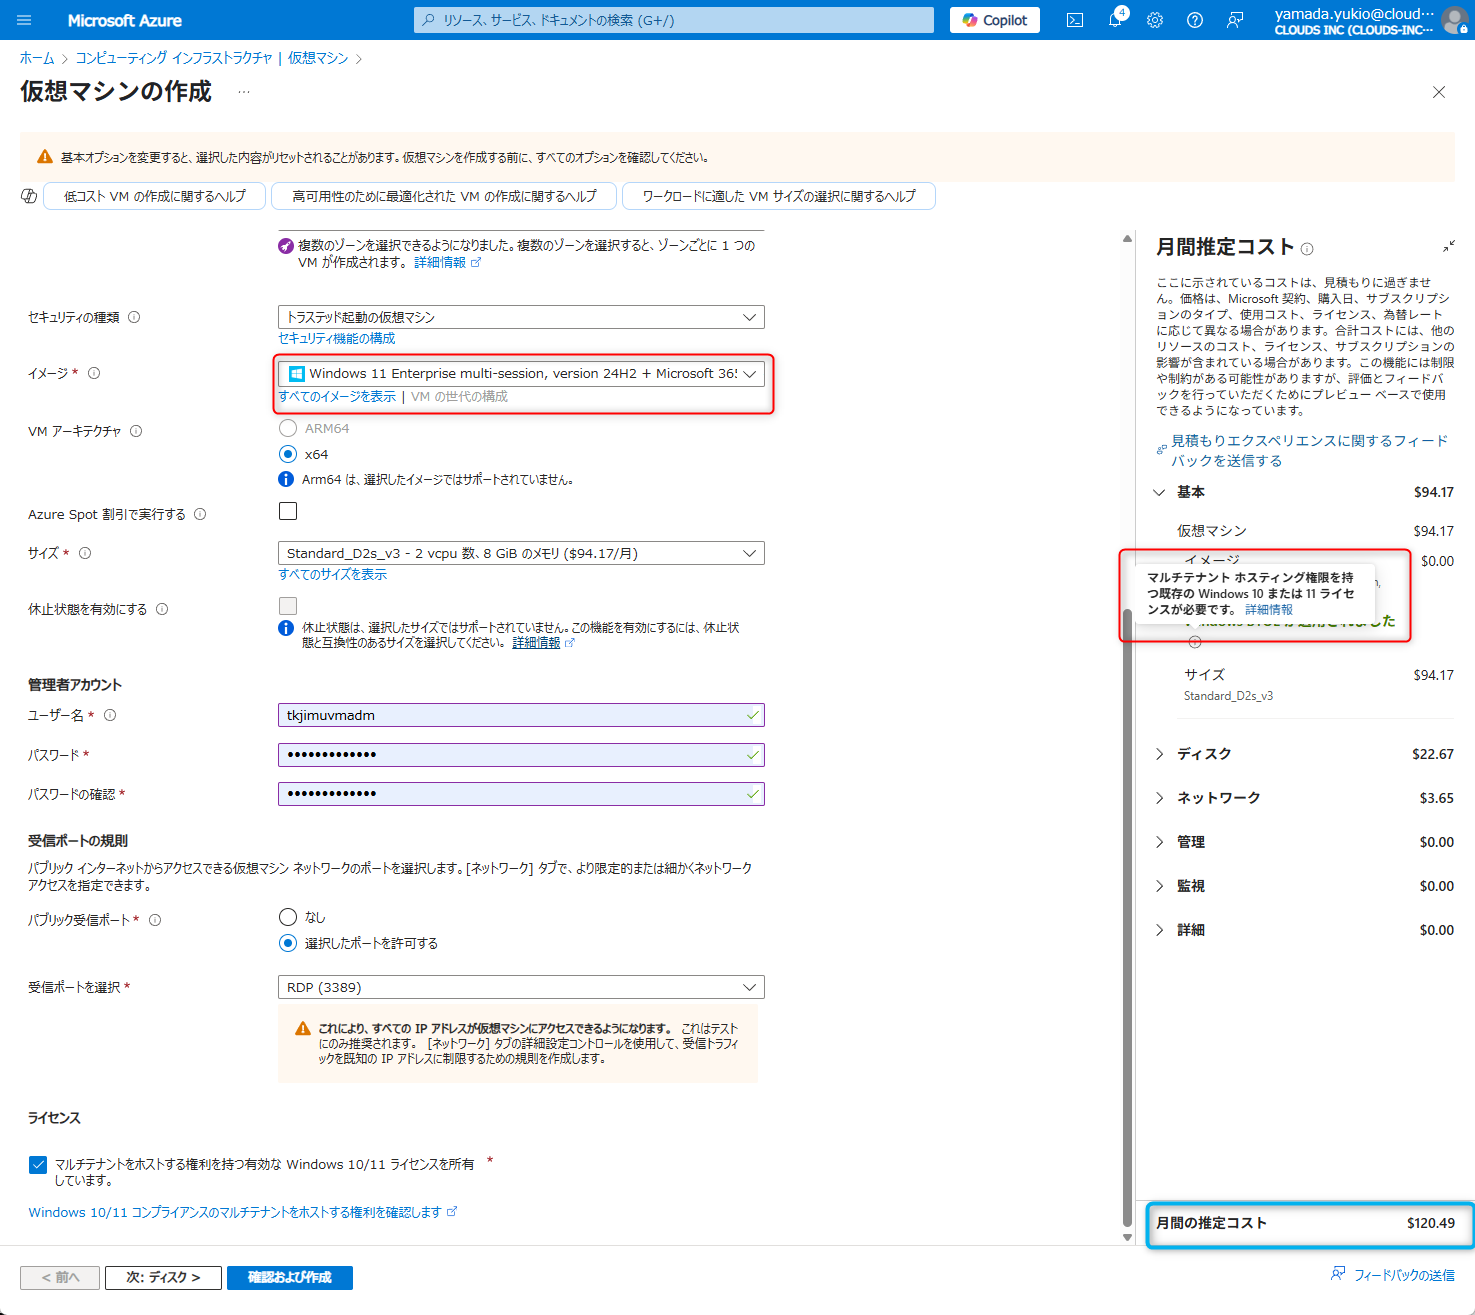This screenshot has height=1315, width=1475.
Task: Show info tooltip for パブリック受信ポート
Action: (155, 920)
